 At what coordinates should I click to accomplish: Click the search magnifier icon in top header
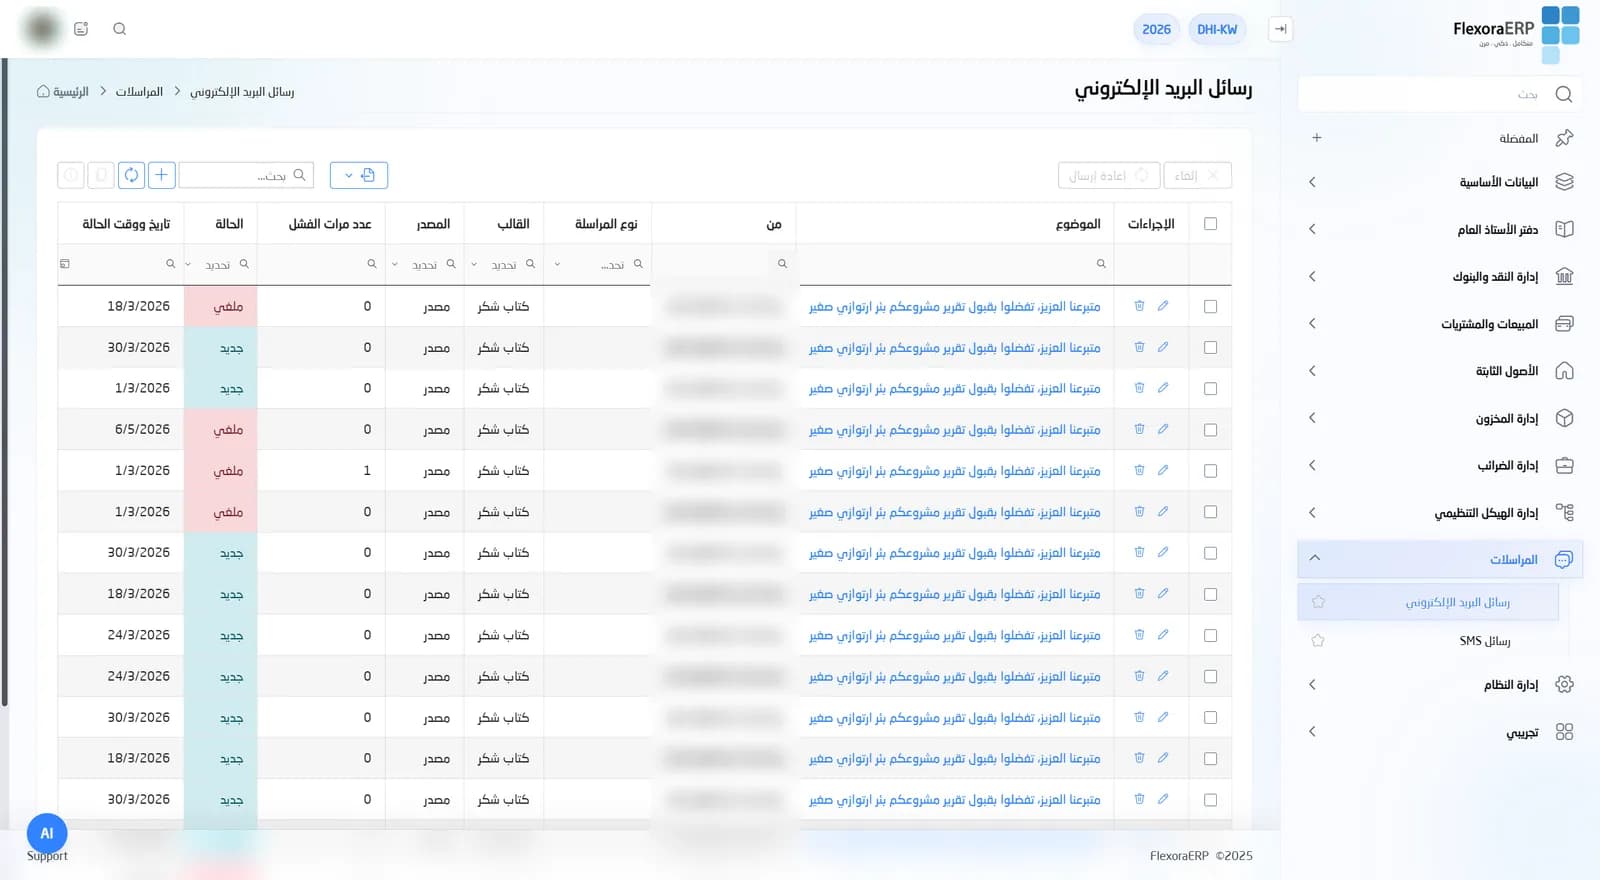120,29
